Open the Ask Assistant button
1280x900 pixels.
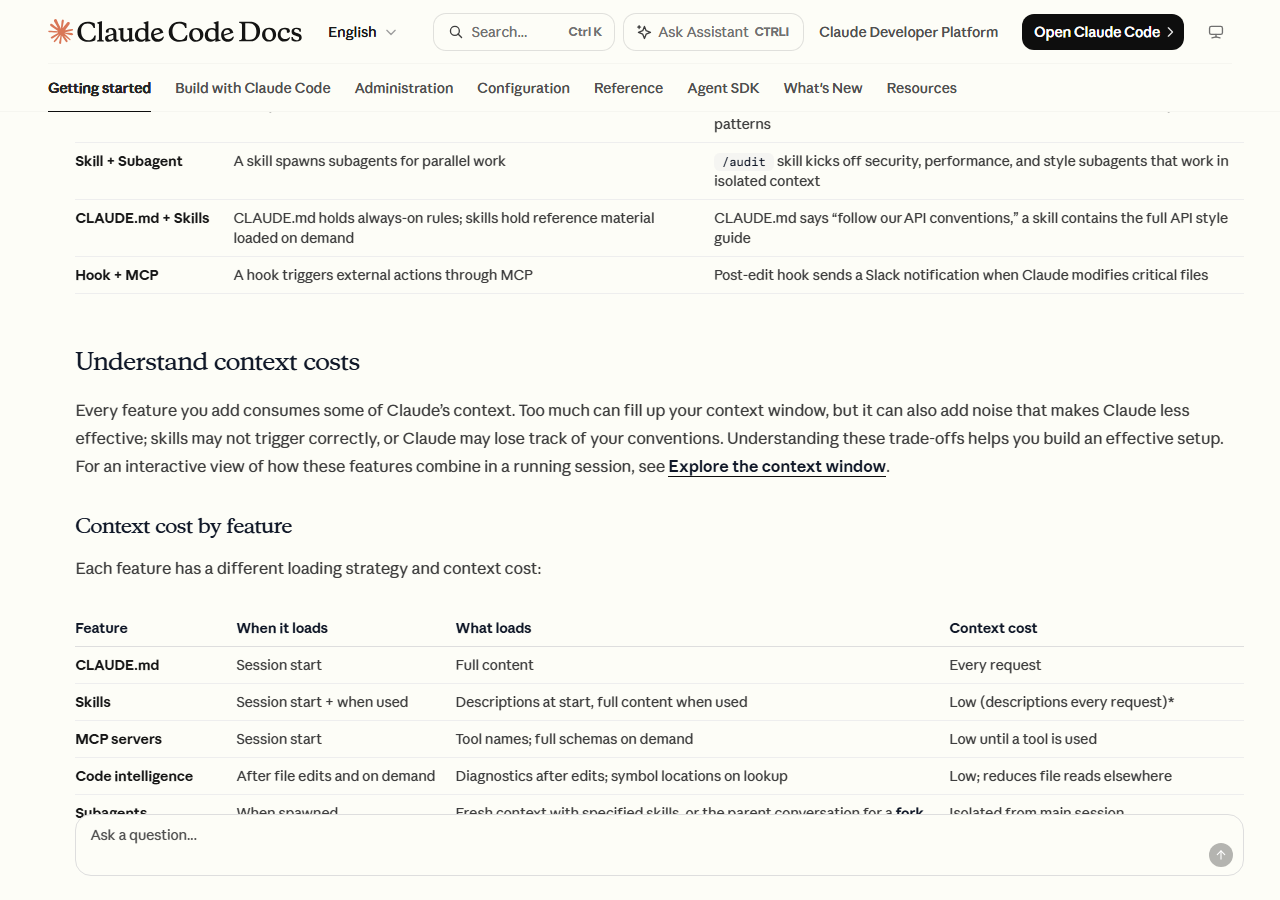[713, 32]
